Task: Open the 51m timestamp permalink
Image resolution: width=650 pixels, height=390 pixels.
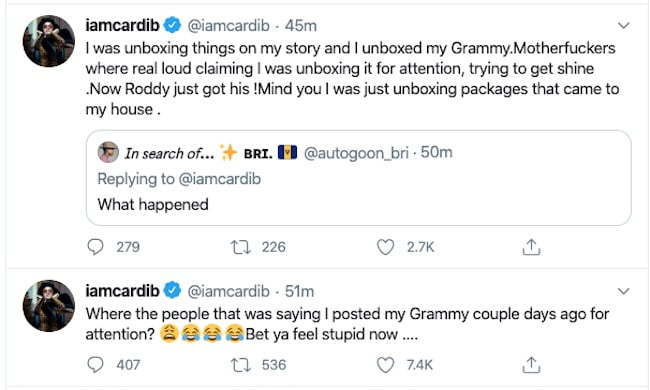Action: click(299, 291)
